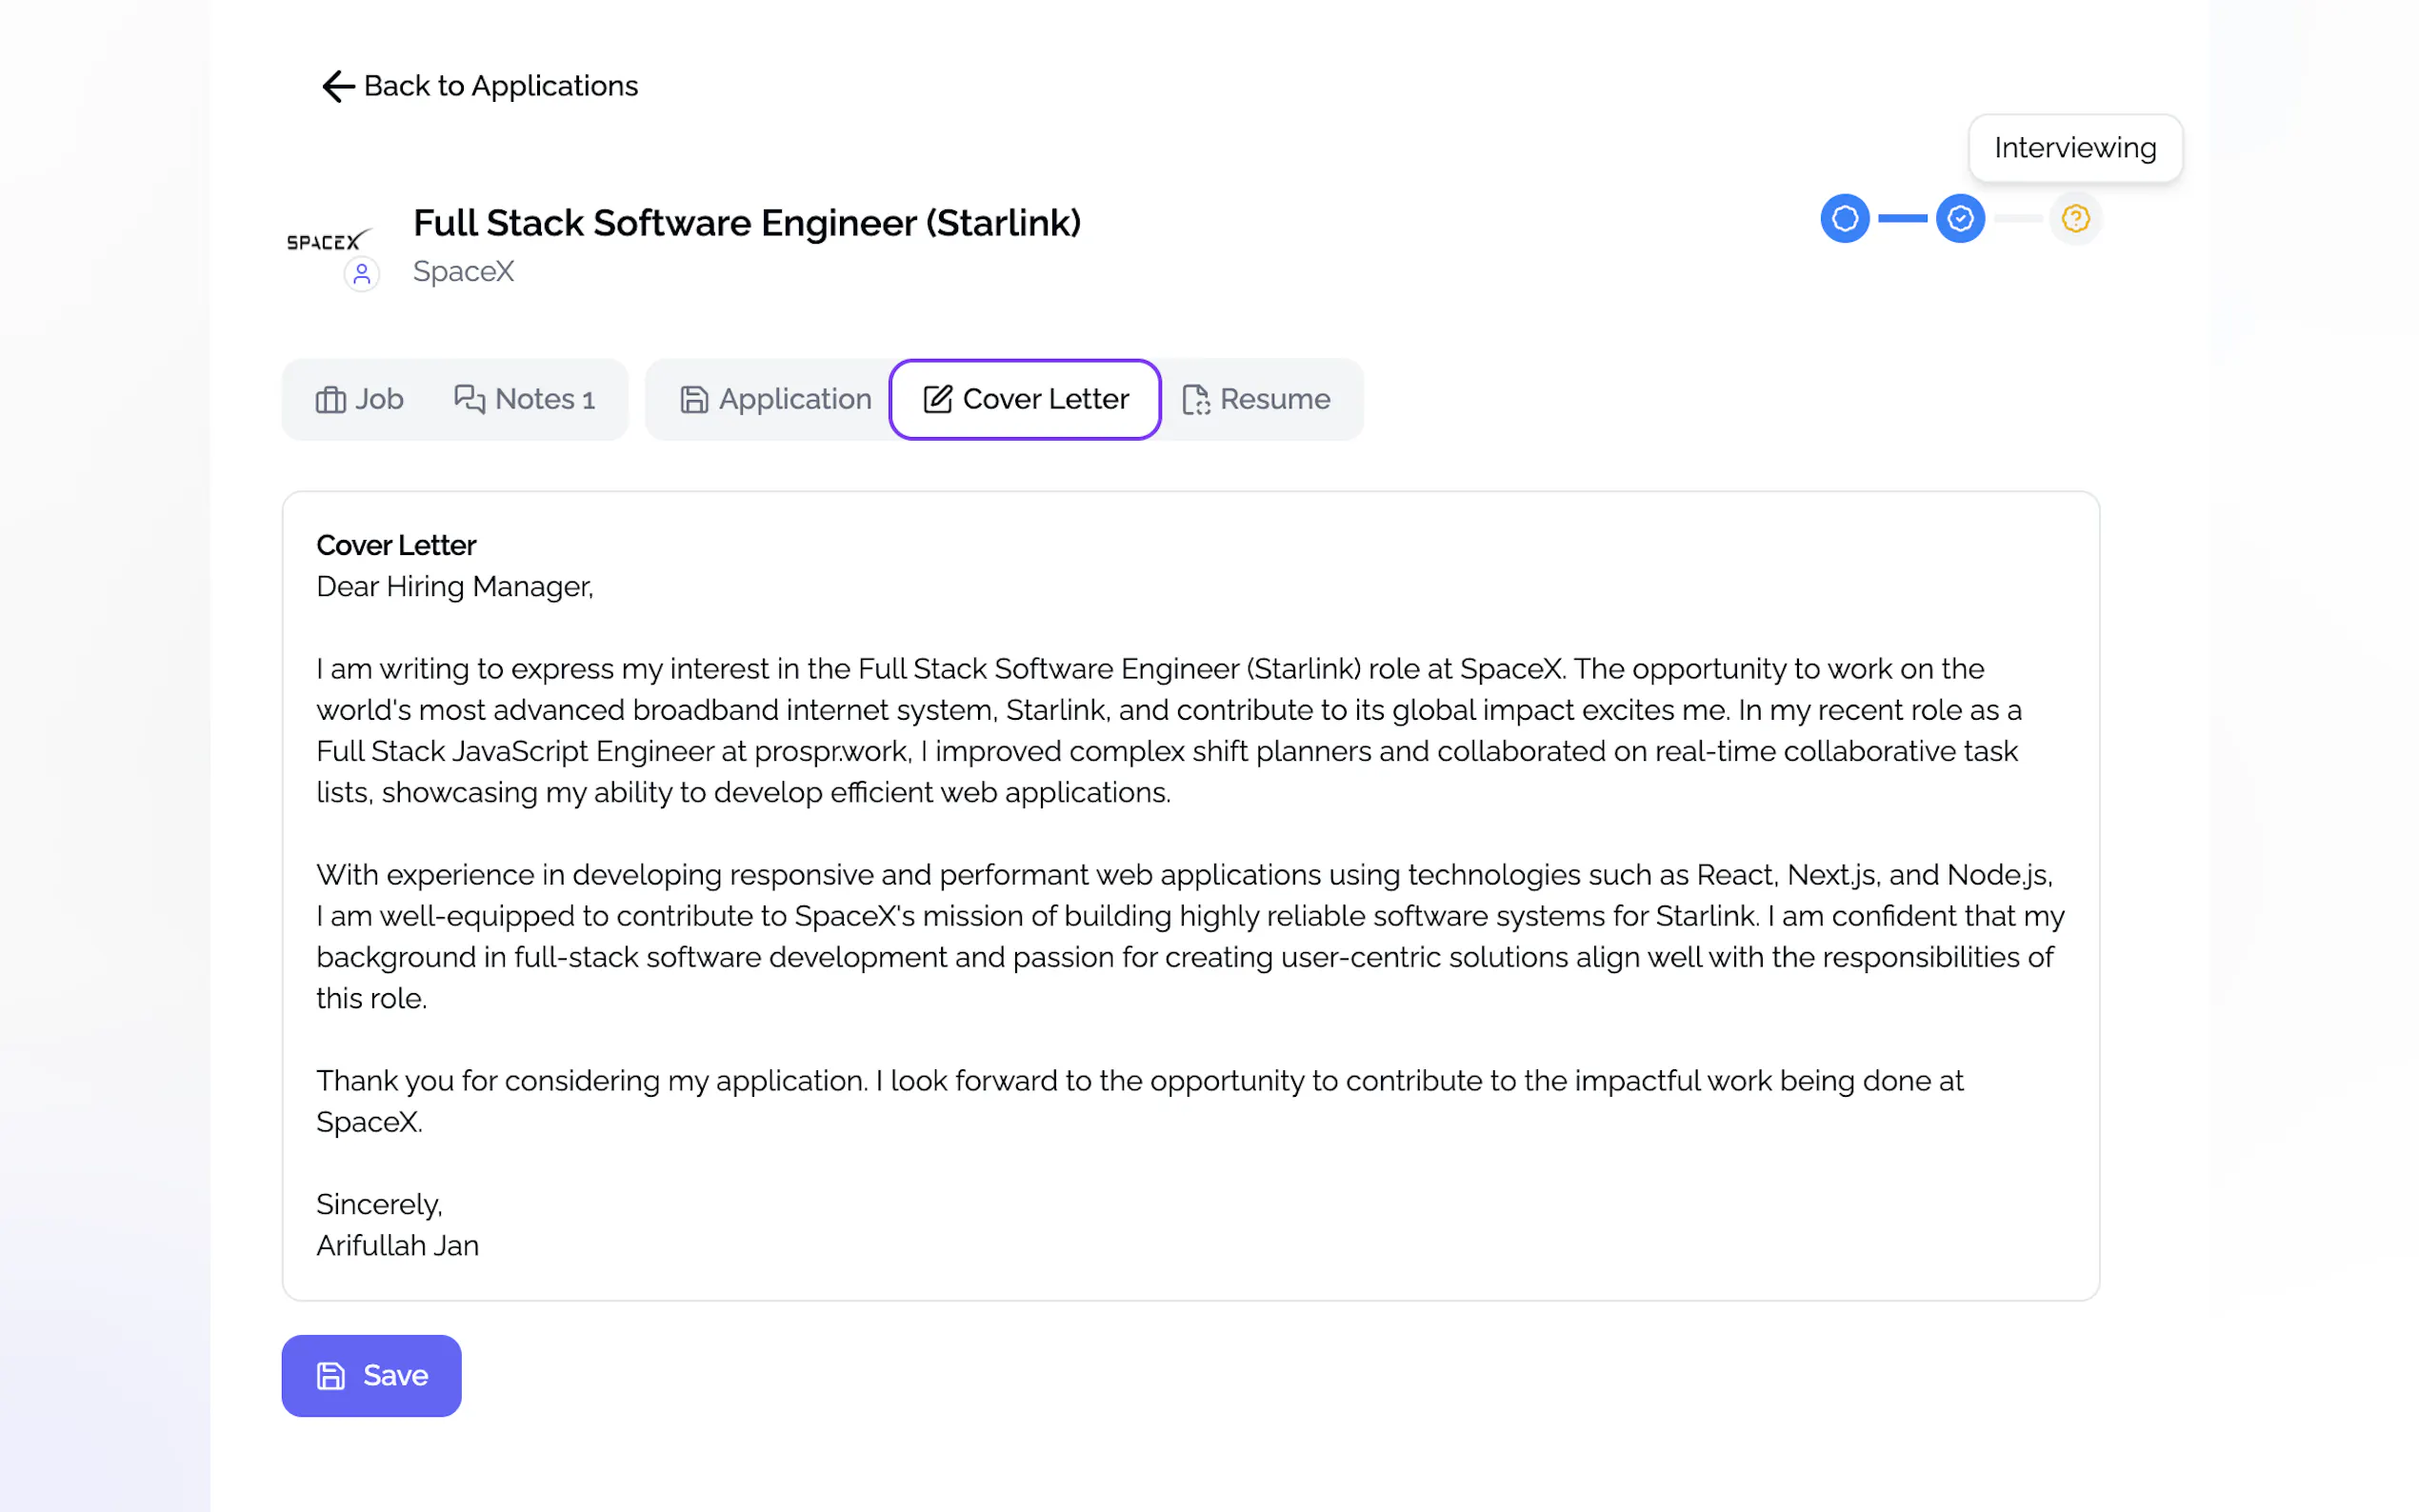Screen dimensions: 2419x1512
Task: Click the SpaceX company name text
Action: pyautogui.click(x=464, y=271)
